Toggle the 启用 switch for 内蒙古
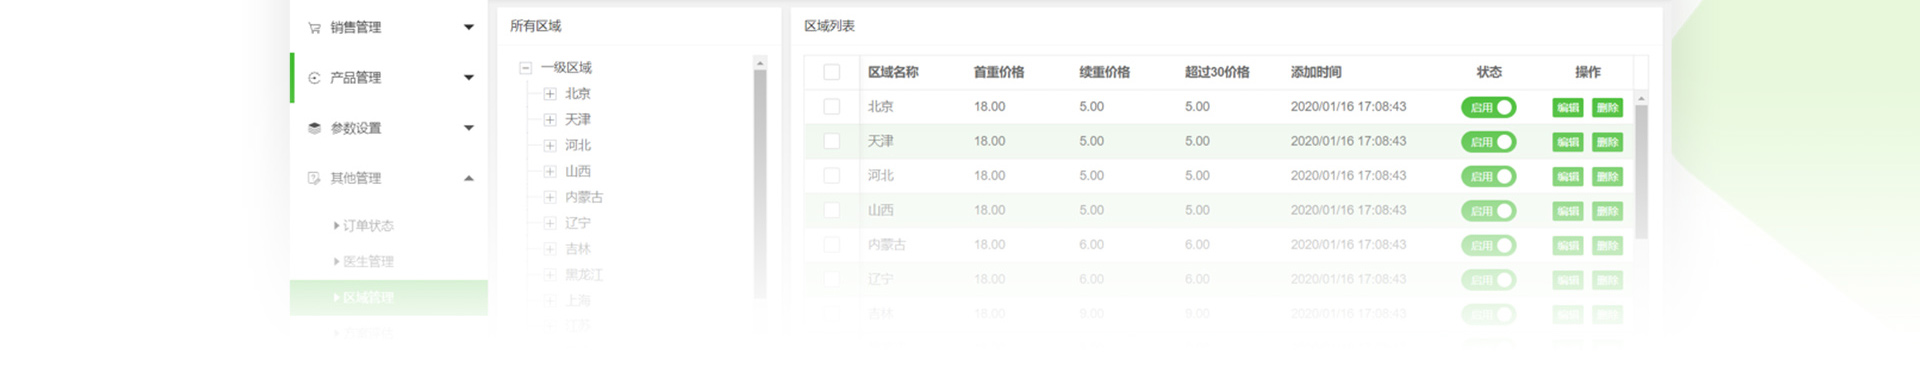The height and width of the screenshot is (376, 1920). coord(1488,245)
